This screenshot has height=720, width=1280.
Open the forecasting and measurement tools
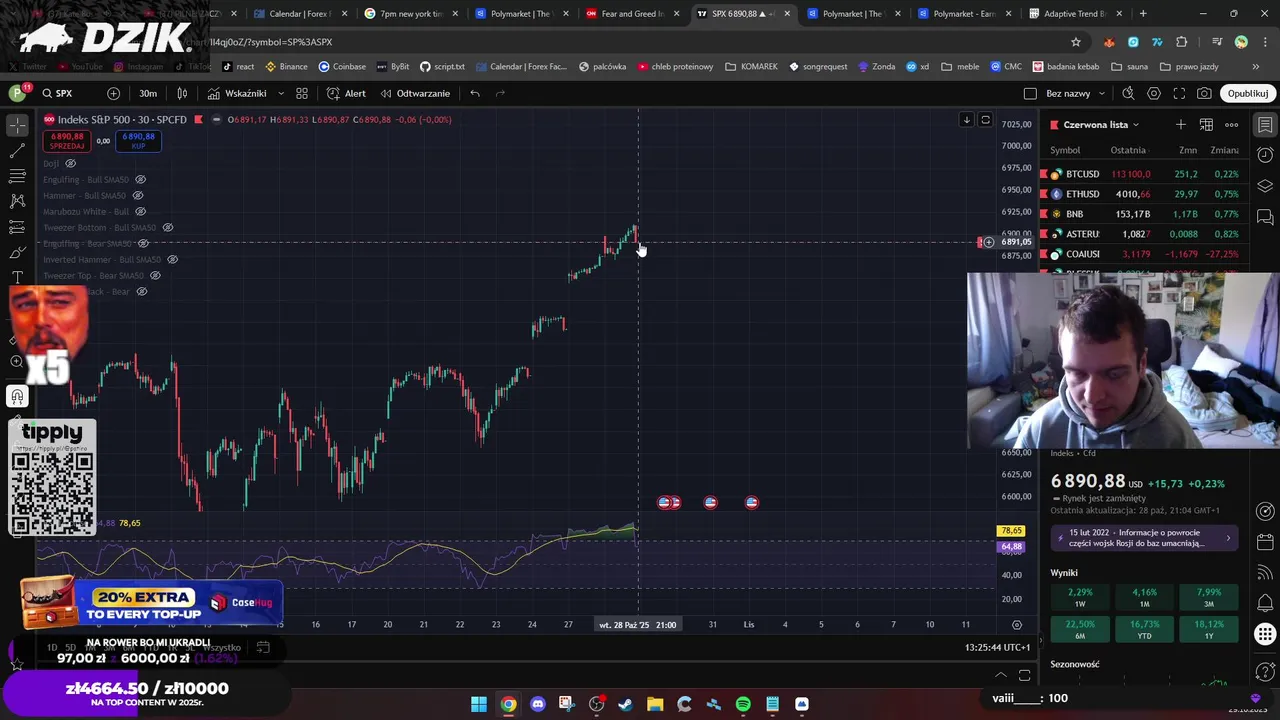tap(17, 227)
